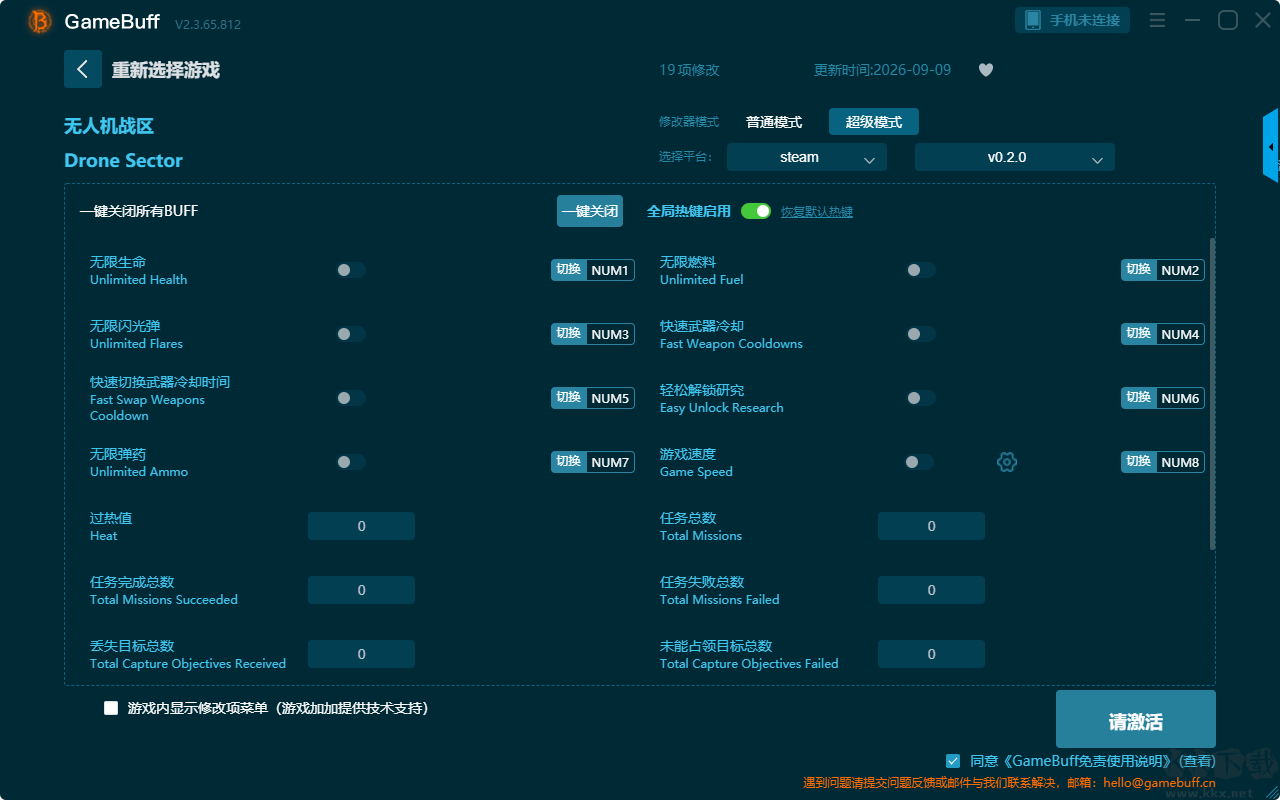Switch to normal mode (普通模式) tab

774,122
